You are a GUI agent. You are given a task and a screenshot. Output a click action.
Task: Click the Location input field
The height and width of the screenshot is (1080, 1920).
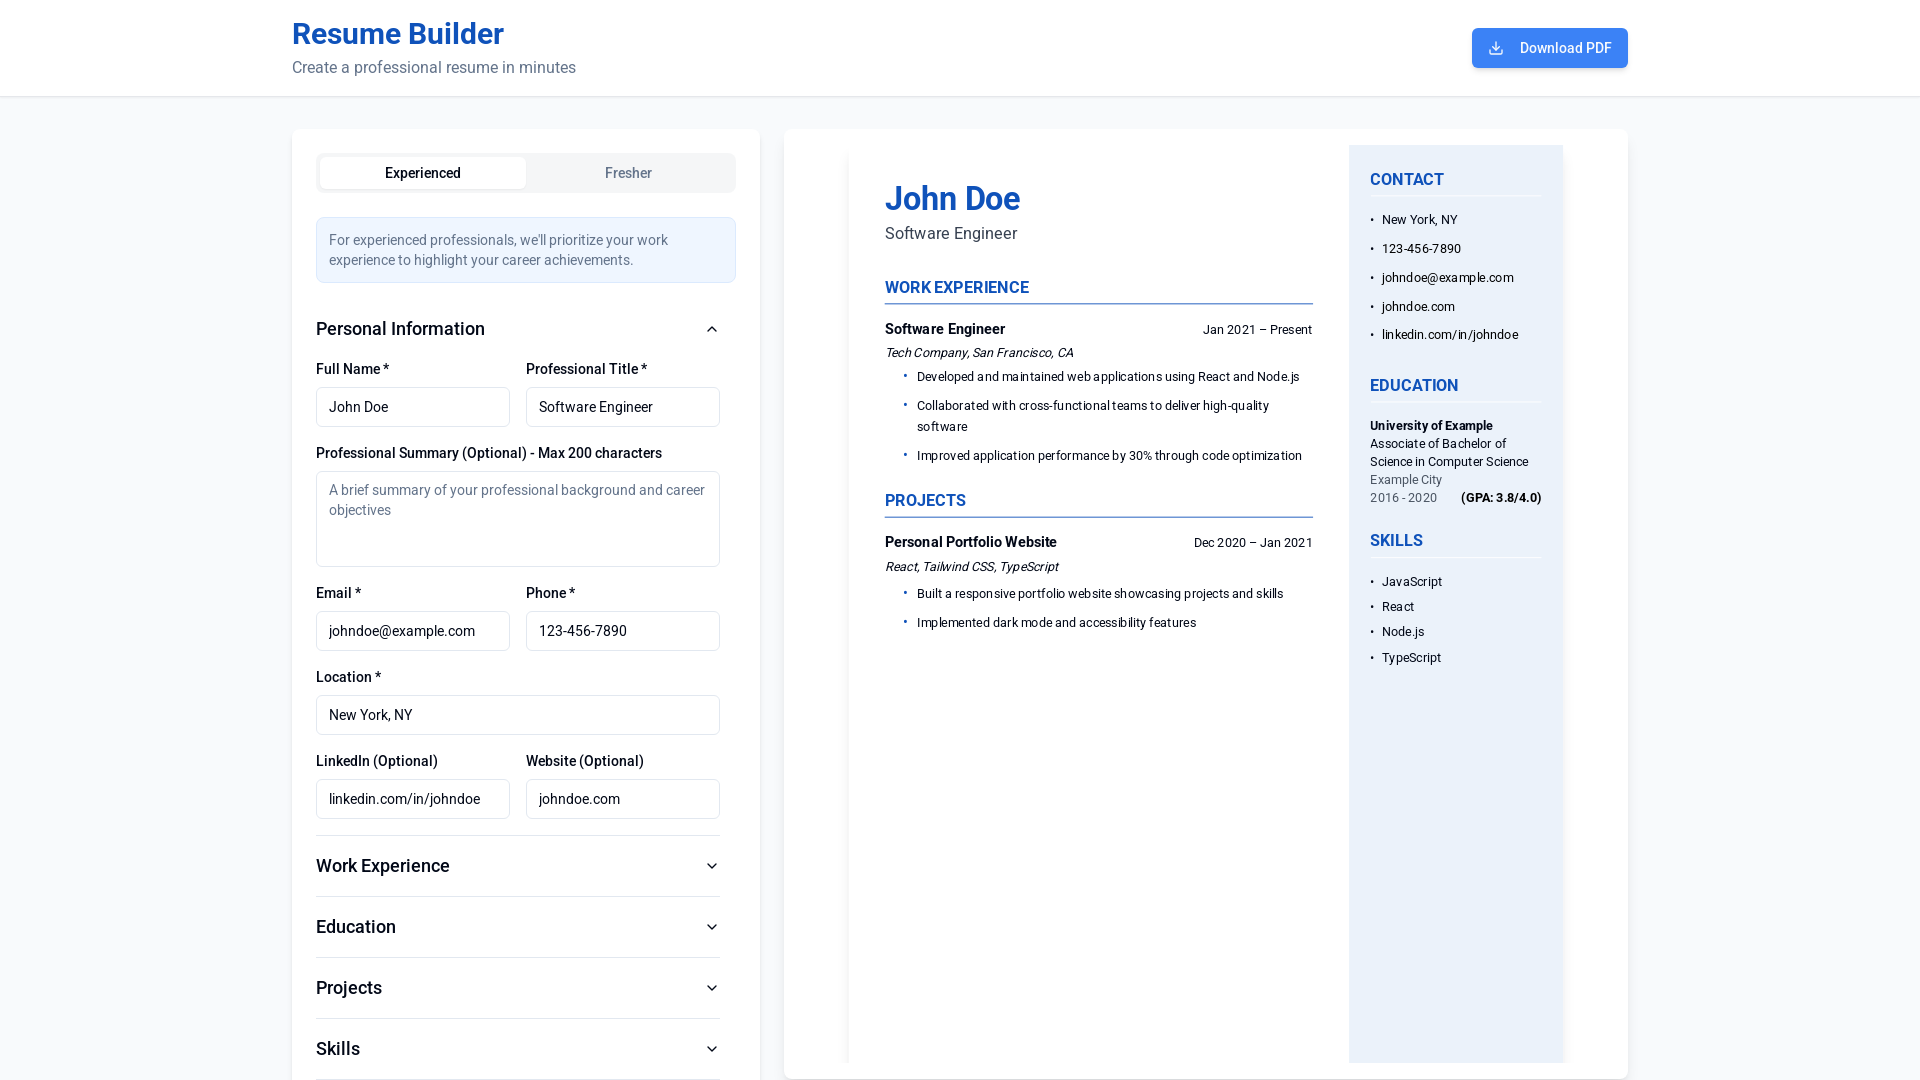pyautogui.click(x=518, y=715)
